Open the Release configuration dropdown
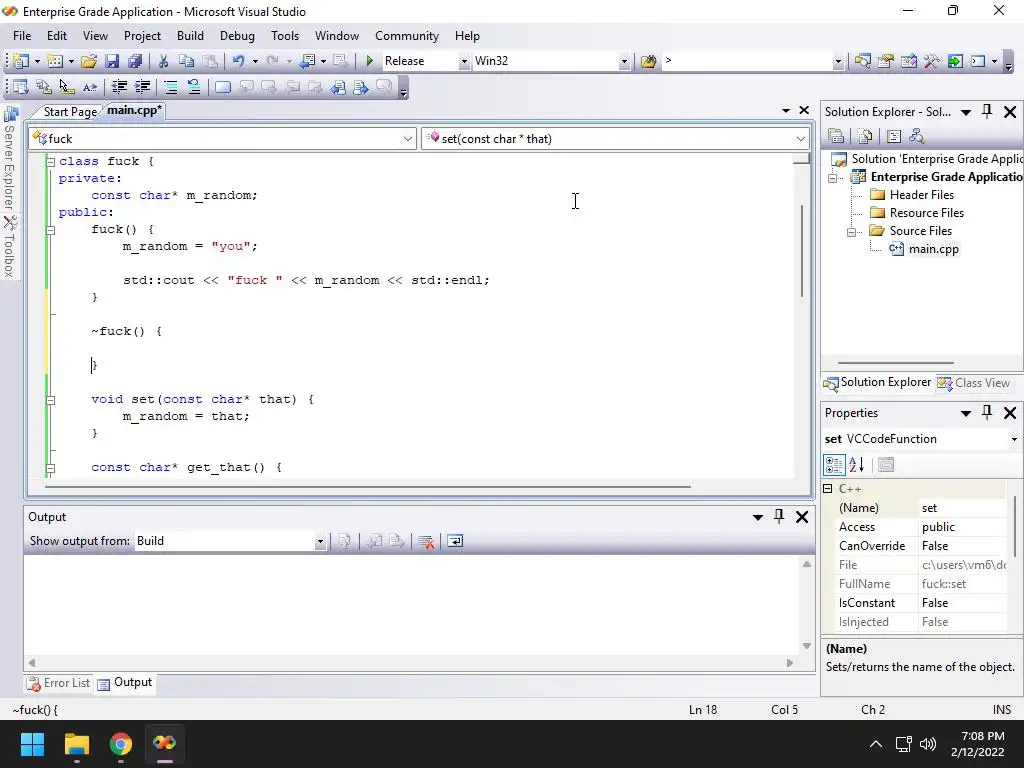Screen dimensions: 1024x768 [464, 61]
